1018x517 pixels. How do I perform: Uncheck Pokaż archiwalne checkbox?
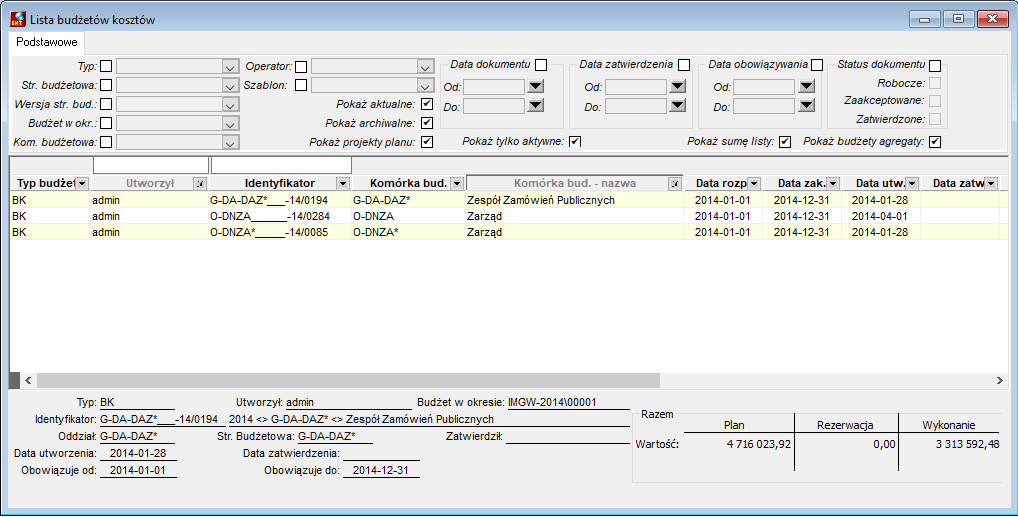point(427,123)
